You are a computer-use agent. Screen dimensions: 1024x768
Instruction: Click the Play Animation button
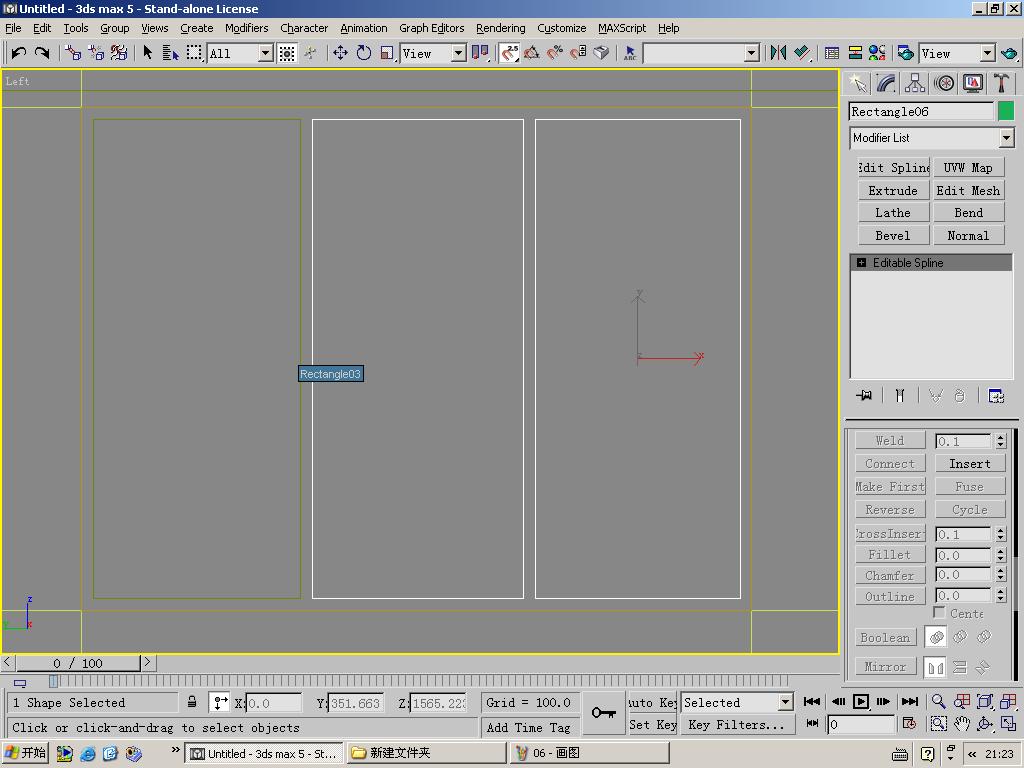[861, 701]
